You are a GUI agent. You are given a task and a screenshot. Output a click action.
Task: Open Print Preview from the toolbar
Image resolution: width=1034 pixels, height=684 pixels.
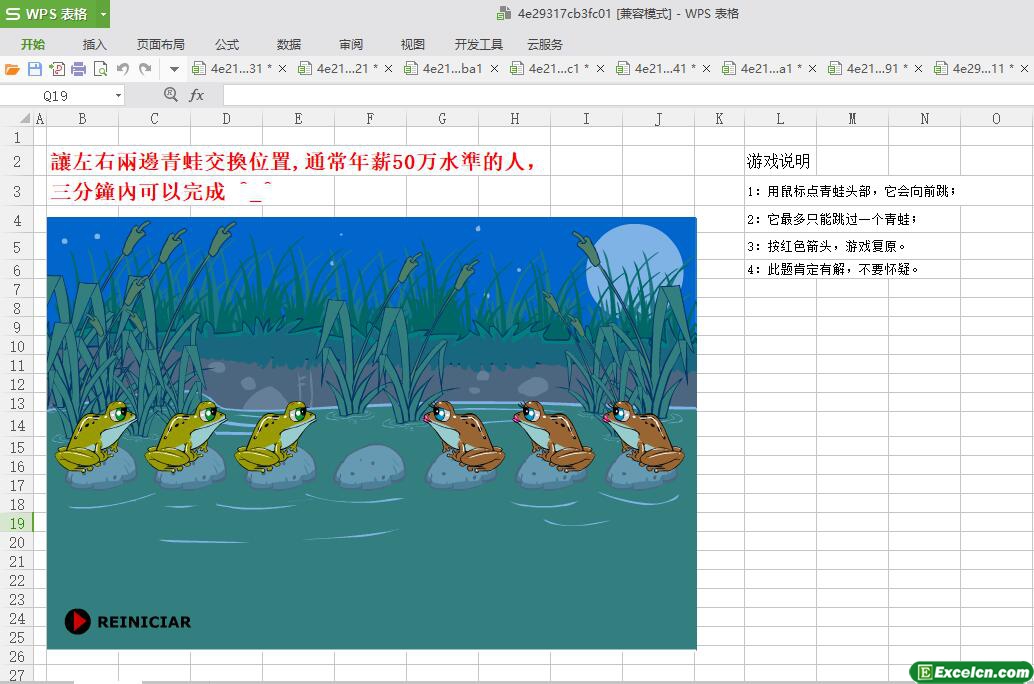(101, 69)
